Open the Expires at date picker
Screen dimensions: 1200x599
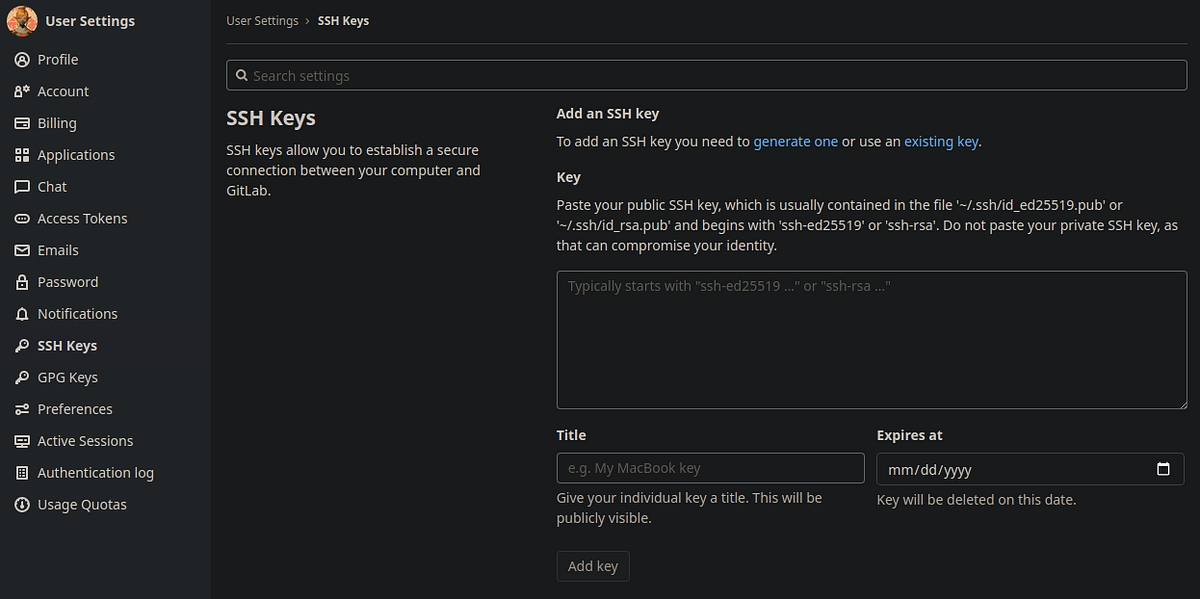tap(1163, 468)
